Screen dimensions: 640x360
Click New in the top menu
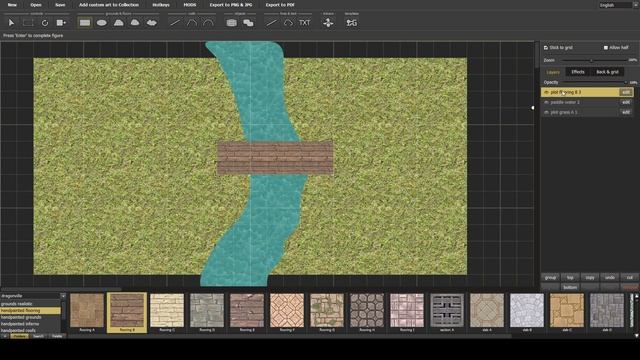[x=12, y=5]
